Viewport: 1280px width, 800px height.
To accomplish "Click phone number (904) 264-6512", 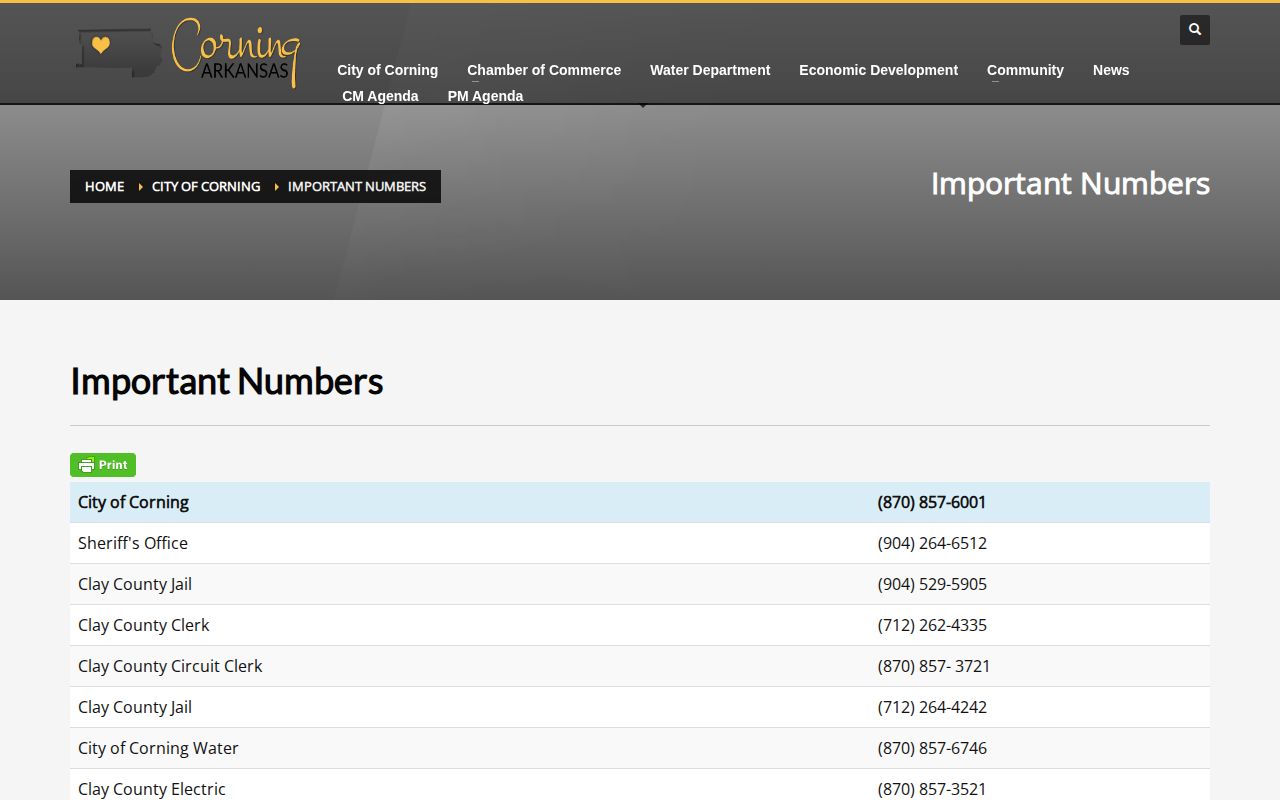I will tap(932, 543).
